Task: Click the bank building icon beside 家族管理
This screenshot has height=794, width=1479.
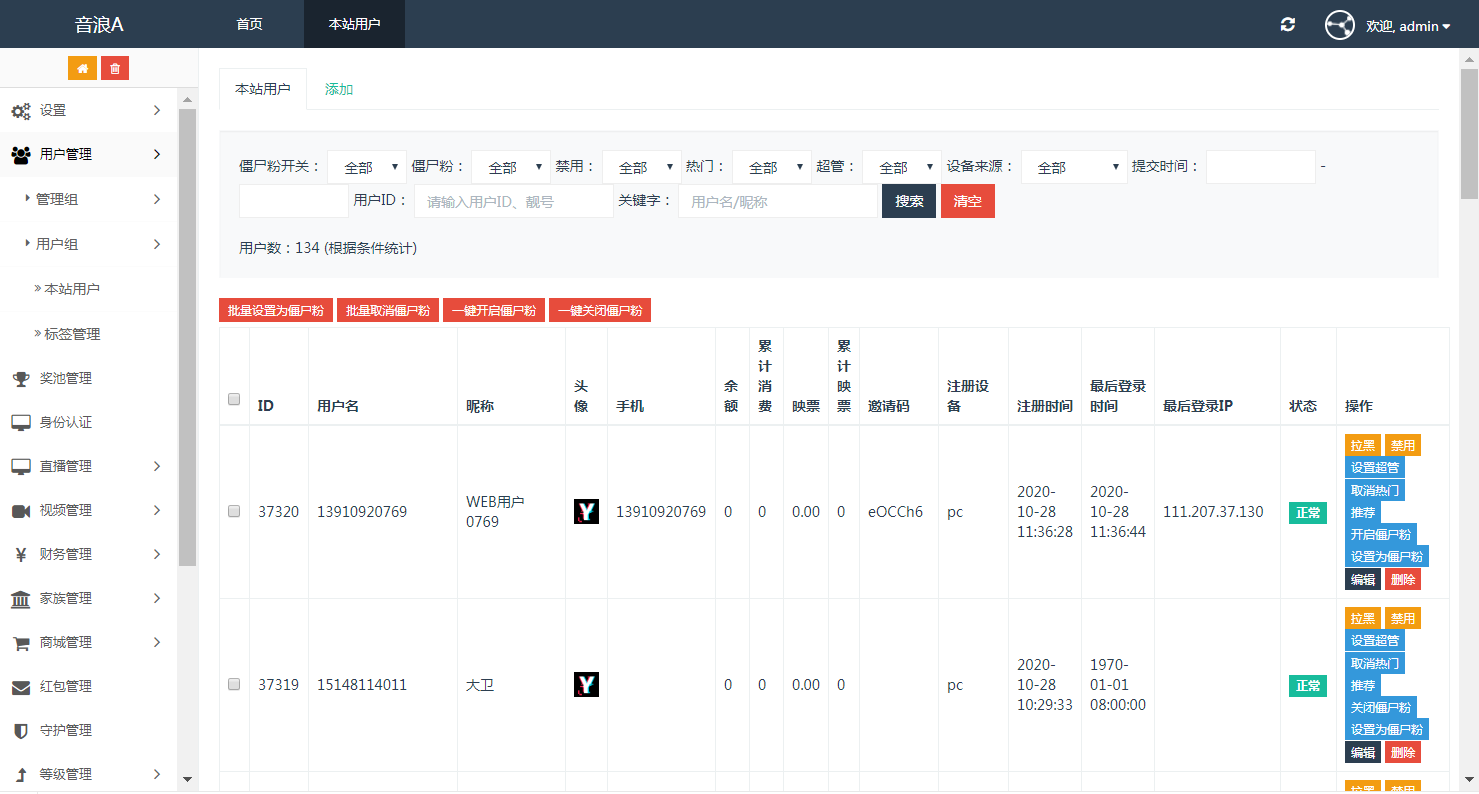Action: pyautogui.click(x=20, y=599)
